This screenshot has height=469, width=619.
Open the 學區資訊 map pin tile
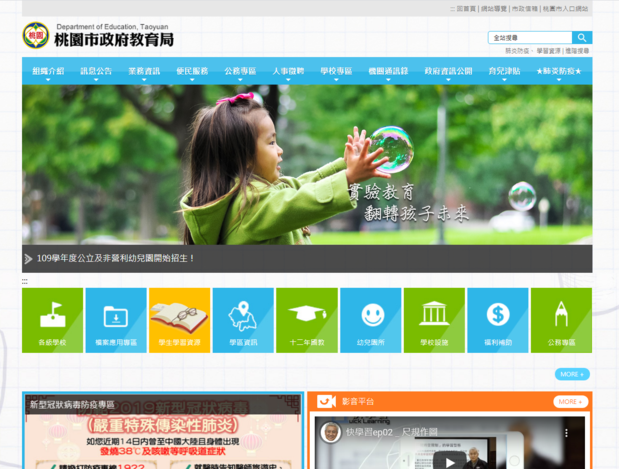(243, 320)
